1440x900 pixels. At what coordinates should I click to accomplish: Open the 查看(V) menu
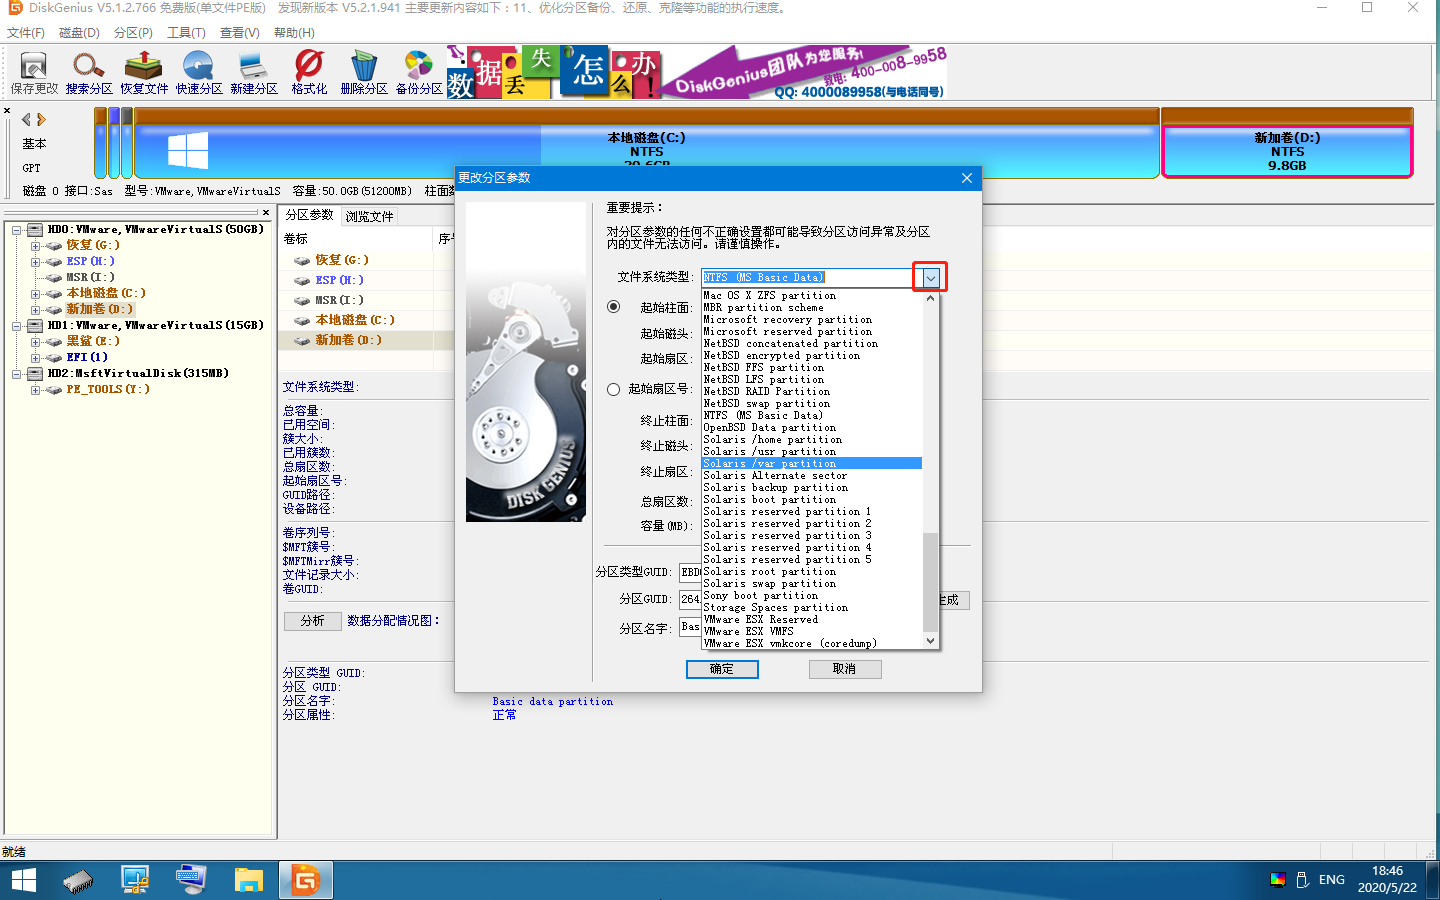pos(240,32)
